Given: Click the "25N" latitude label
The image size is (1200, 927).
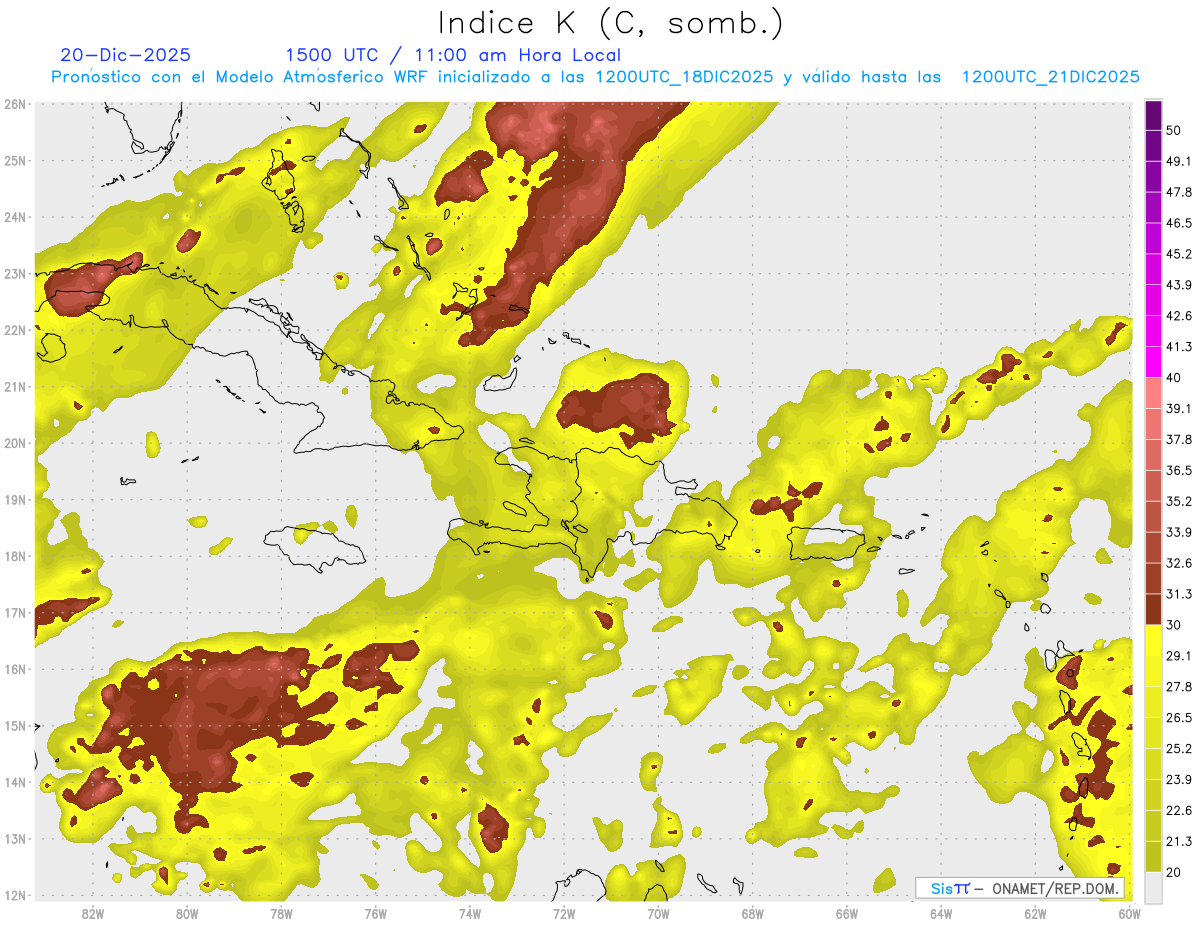Looking at the screenshot, I should pos(16,160).
